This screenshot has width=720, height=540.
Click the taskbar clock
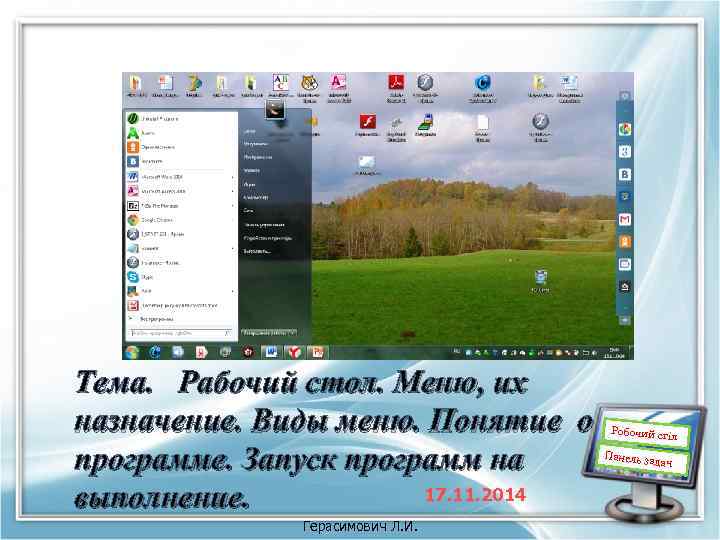click(614, 353)
